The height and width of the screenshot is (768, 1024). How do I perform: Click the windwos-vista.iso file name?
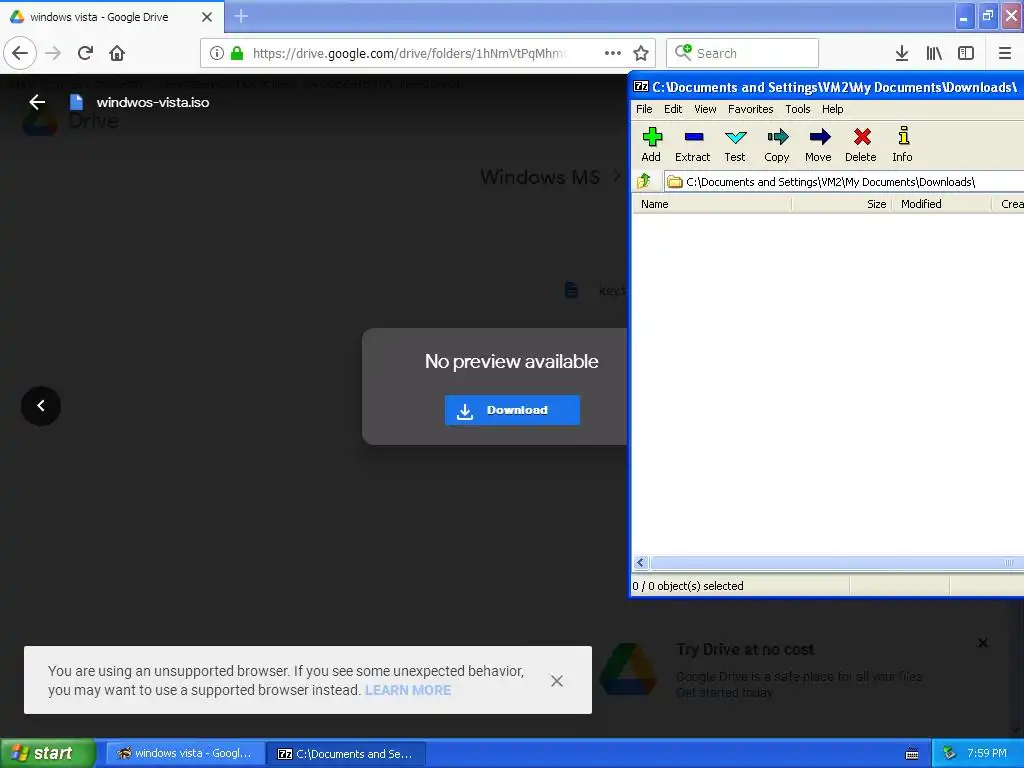coord(153,102)
